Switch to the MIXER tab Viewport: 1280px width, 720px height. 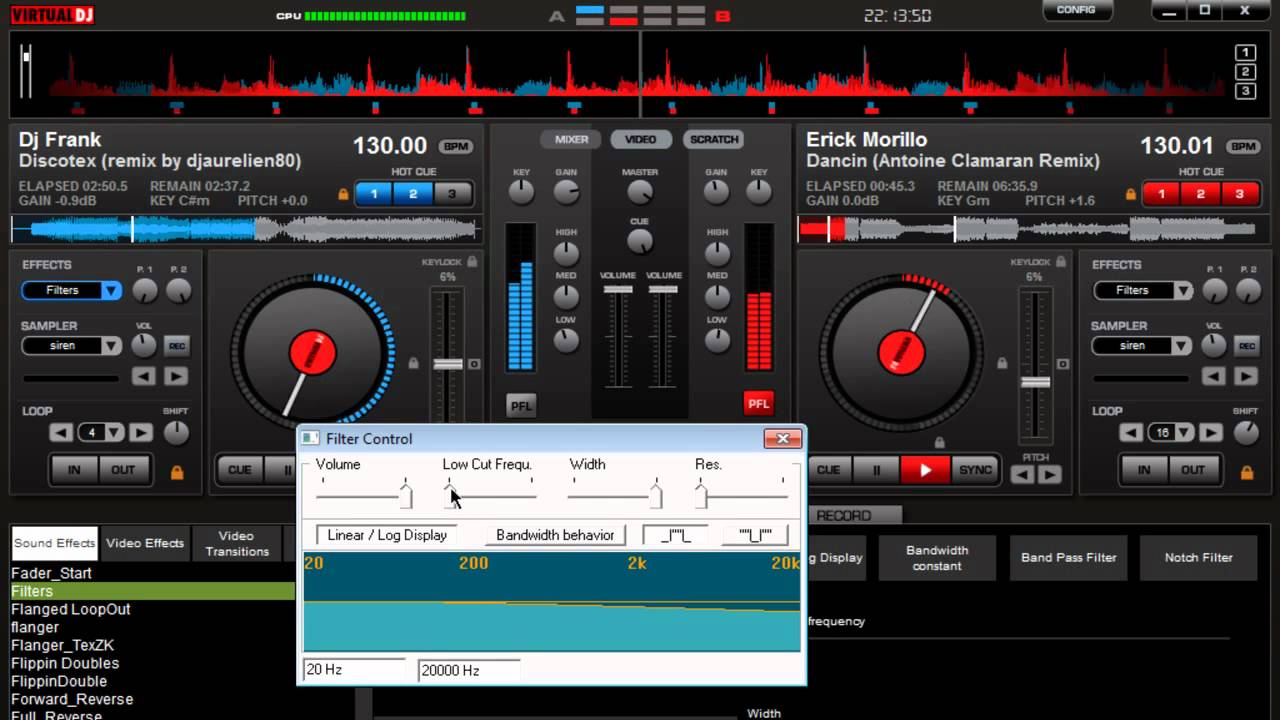[572, 139]
